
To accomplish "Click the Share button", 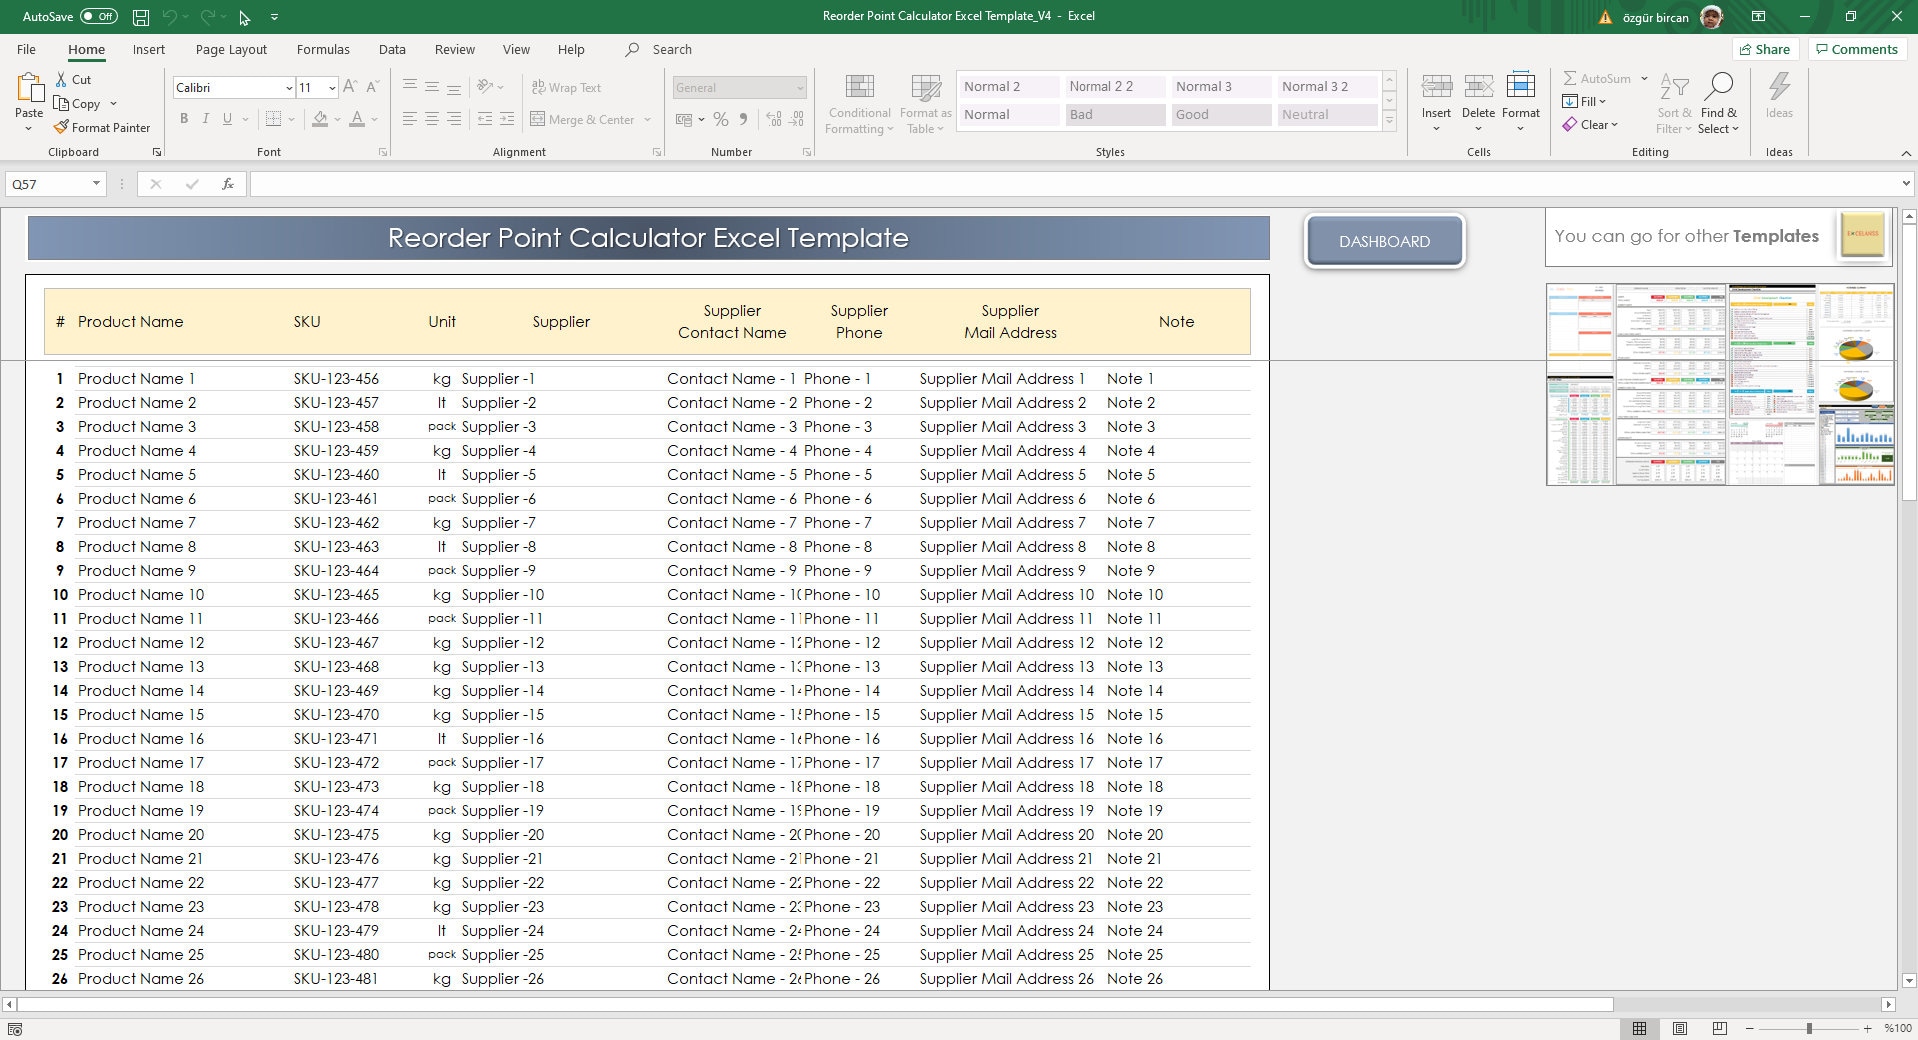I will pyautogui.click(x=1765, y=49).
